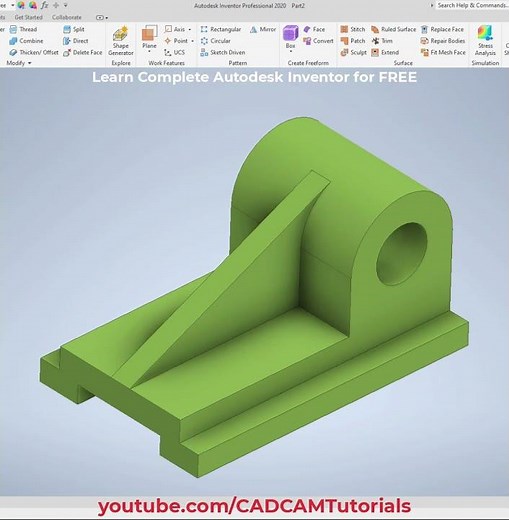Select the Sculpt tool
This screenshot has width=509, height=520.
click(x=353, y=52)
